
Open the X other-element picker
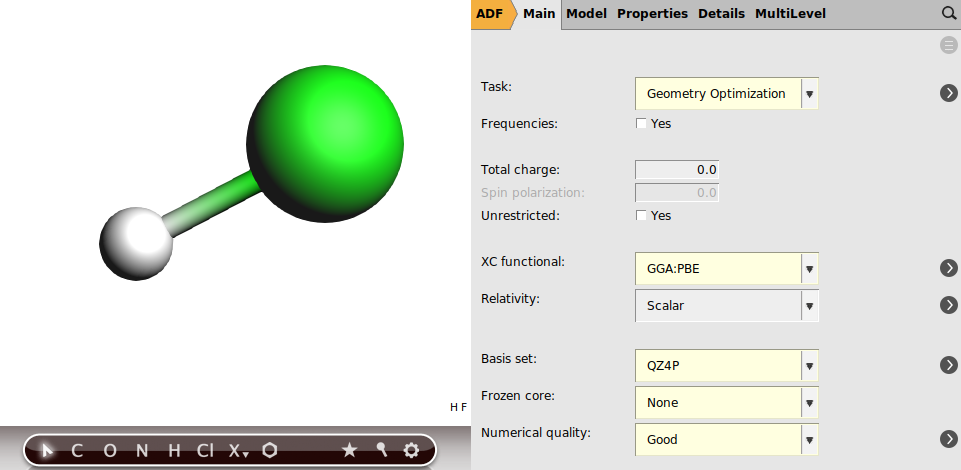[x=238, y=451]
